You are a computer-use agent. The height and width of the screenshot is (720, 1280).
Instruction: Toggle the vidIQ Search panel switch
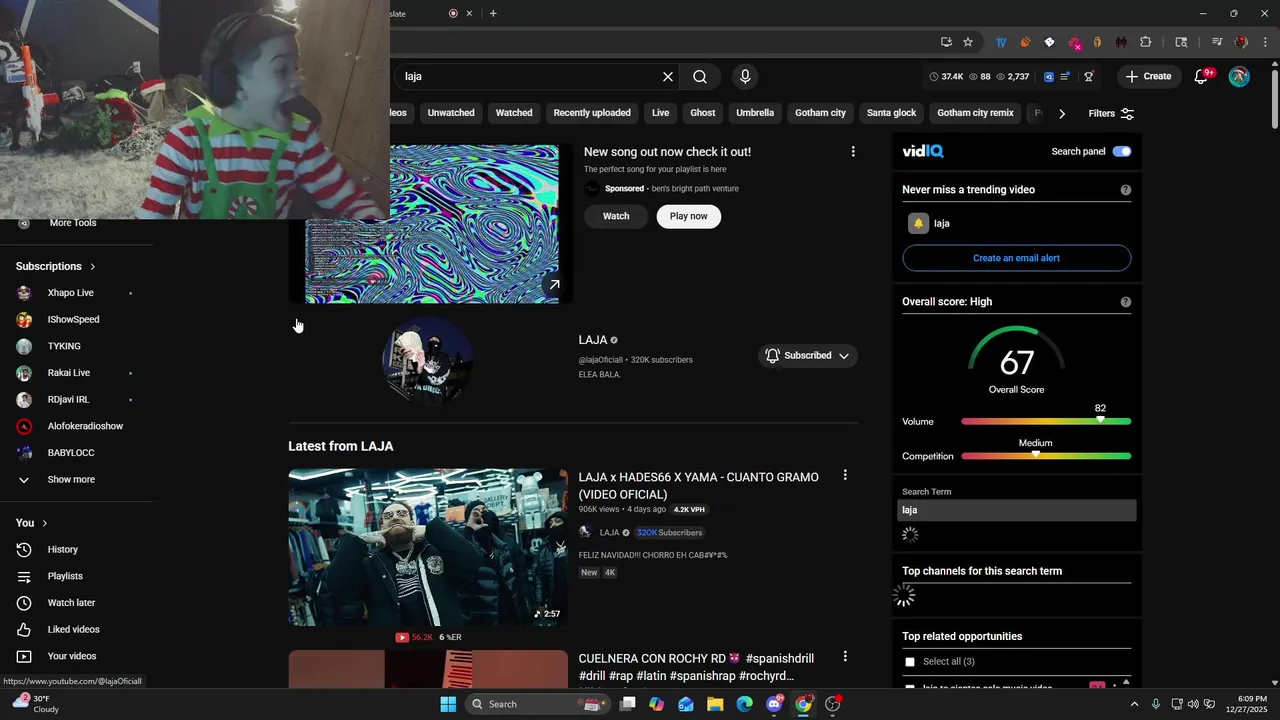tap(1122, 152)
